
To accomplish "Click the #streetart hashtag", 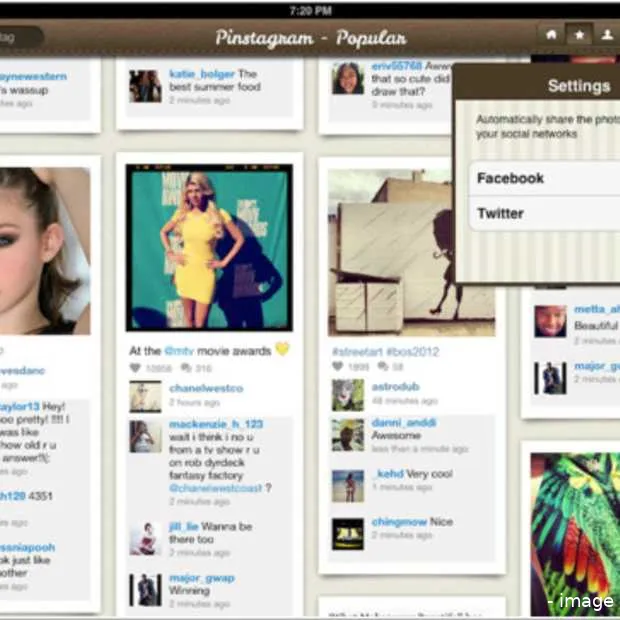I will pos(357,352).
